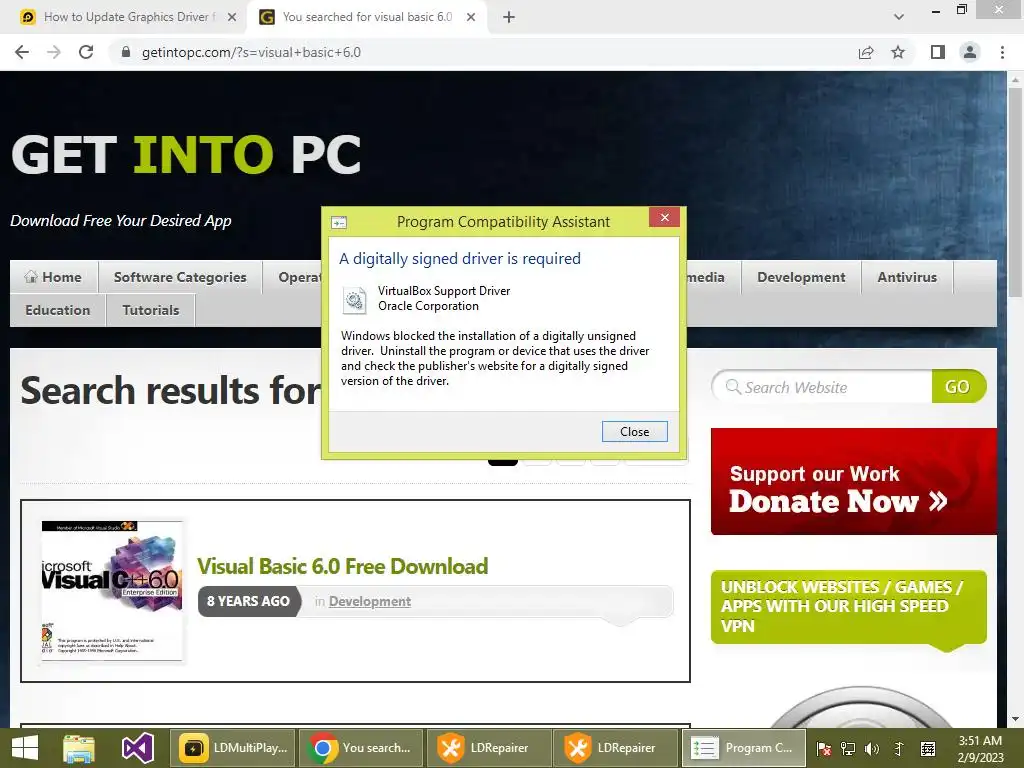Close the visual basic 6.0 search tab

coord(471,17)
